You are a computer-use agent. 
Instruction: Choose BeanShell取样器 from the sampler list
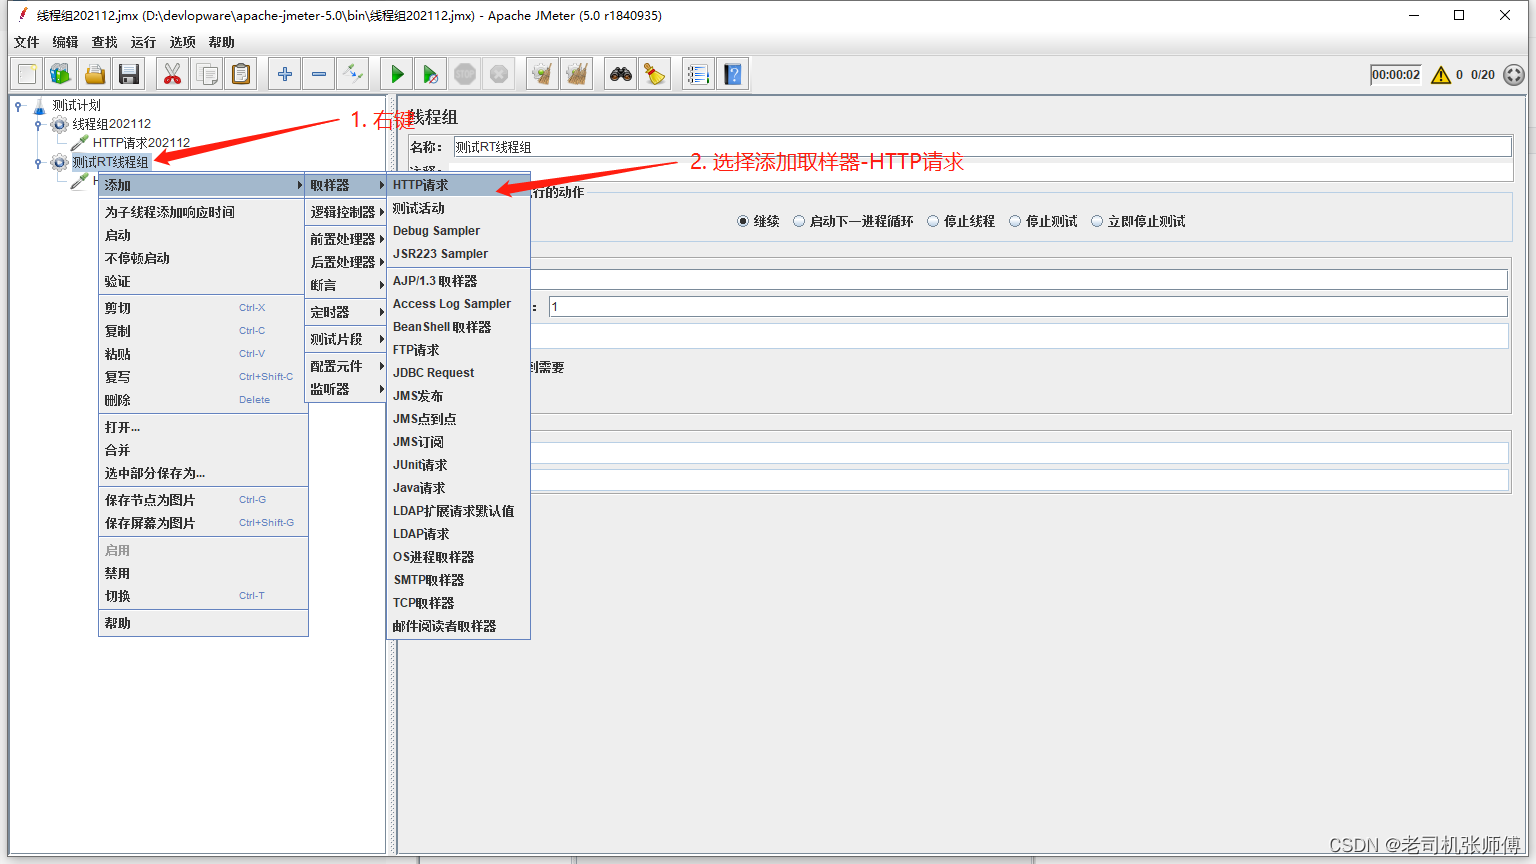458,327
